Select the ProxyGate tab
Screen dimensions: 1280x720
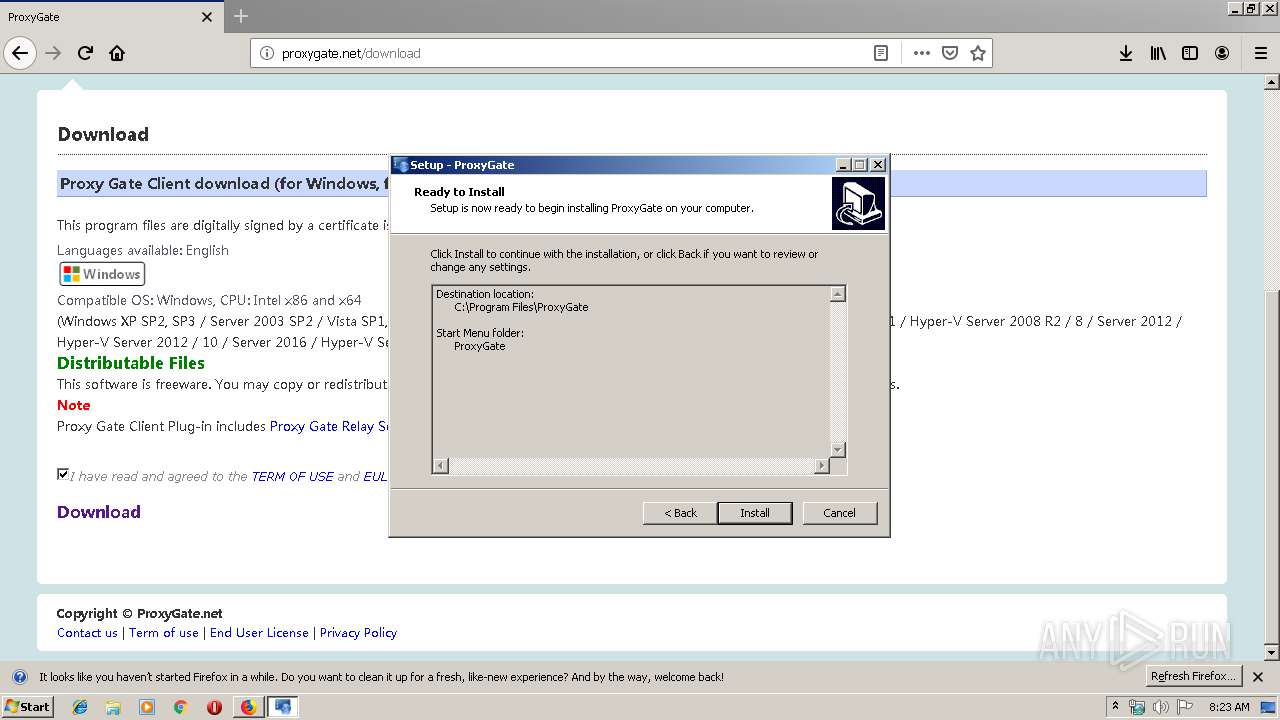[x=111, y=17]
